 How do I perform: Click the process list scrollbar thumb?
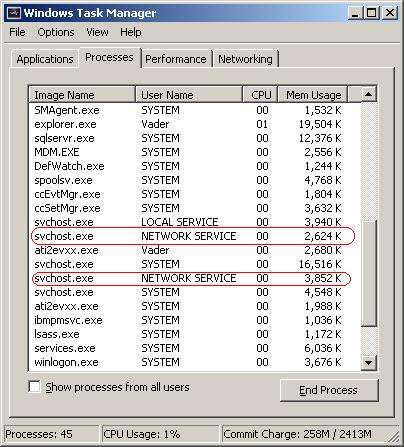click(369, 273)
